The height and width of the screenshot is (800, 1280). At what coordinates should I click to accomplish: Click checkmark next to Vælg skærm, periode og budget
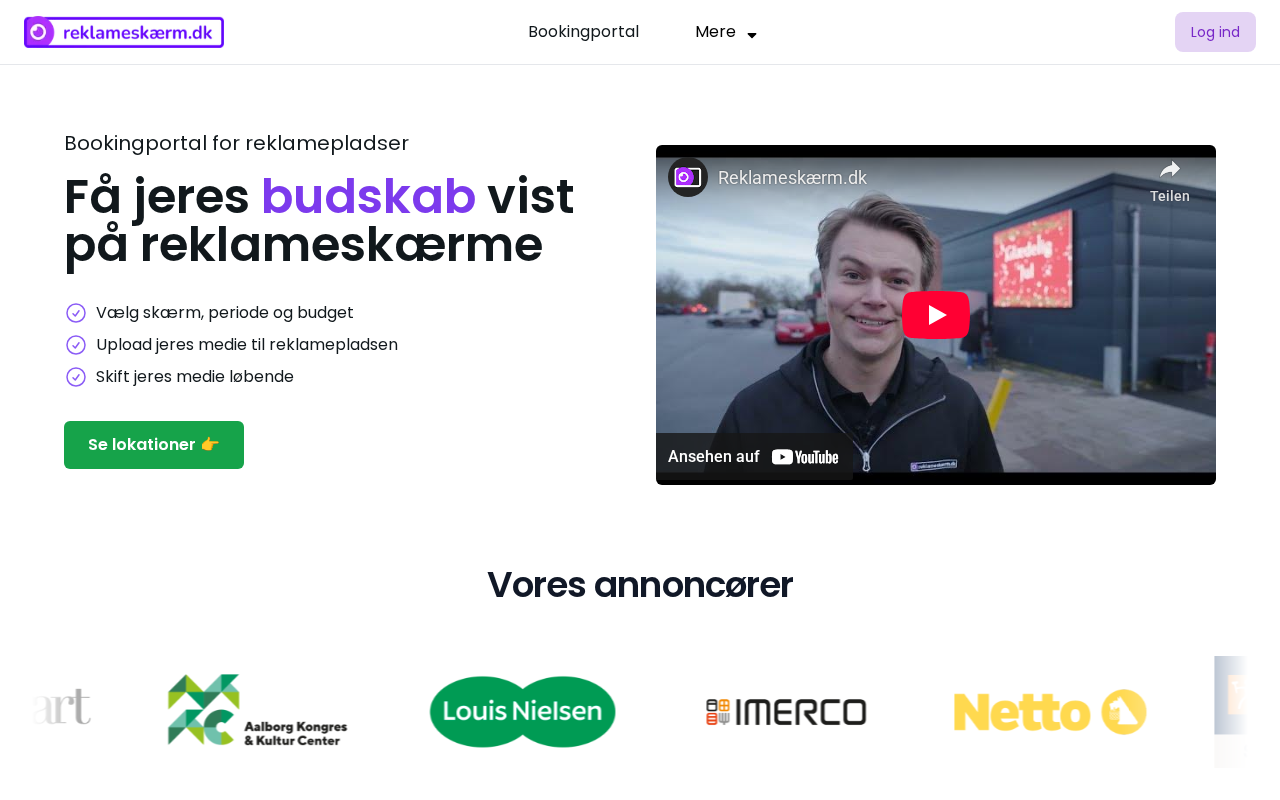pyautogui.click(x=76, y=313)
